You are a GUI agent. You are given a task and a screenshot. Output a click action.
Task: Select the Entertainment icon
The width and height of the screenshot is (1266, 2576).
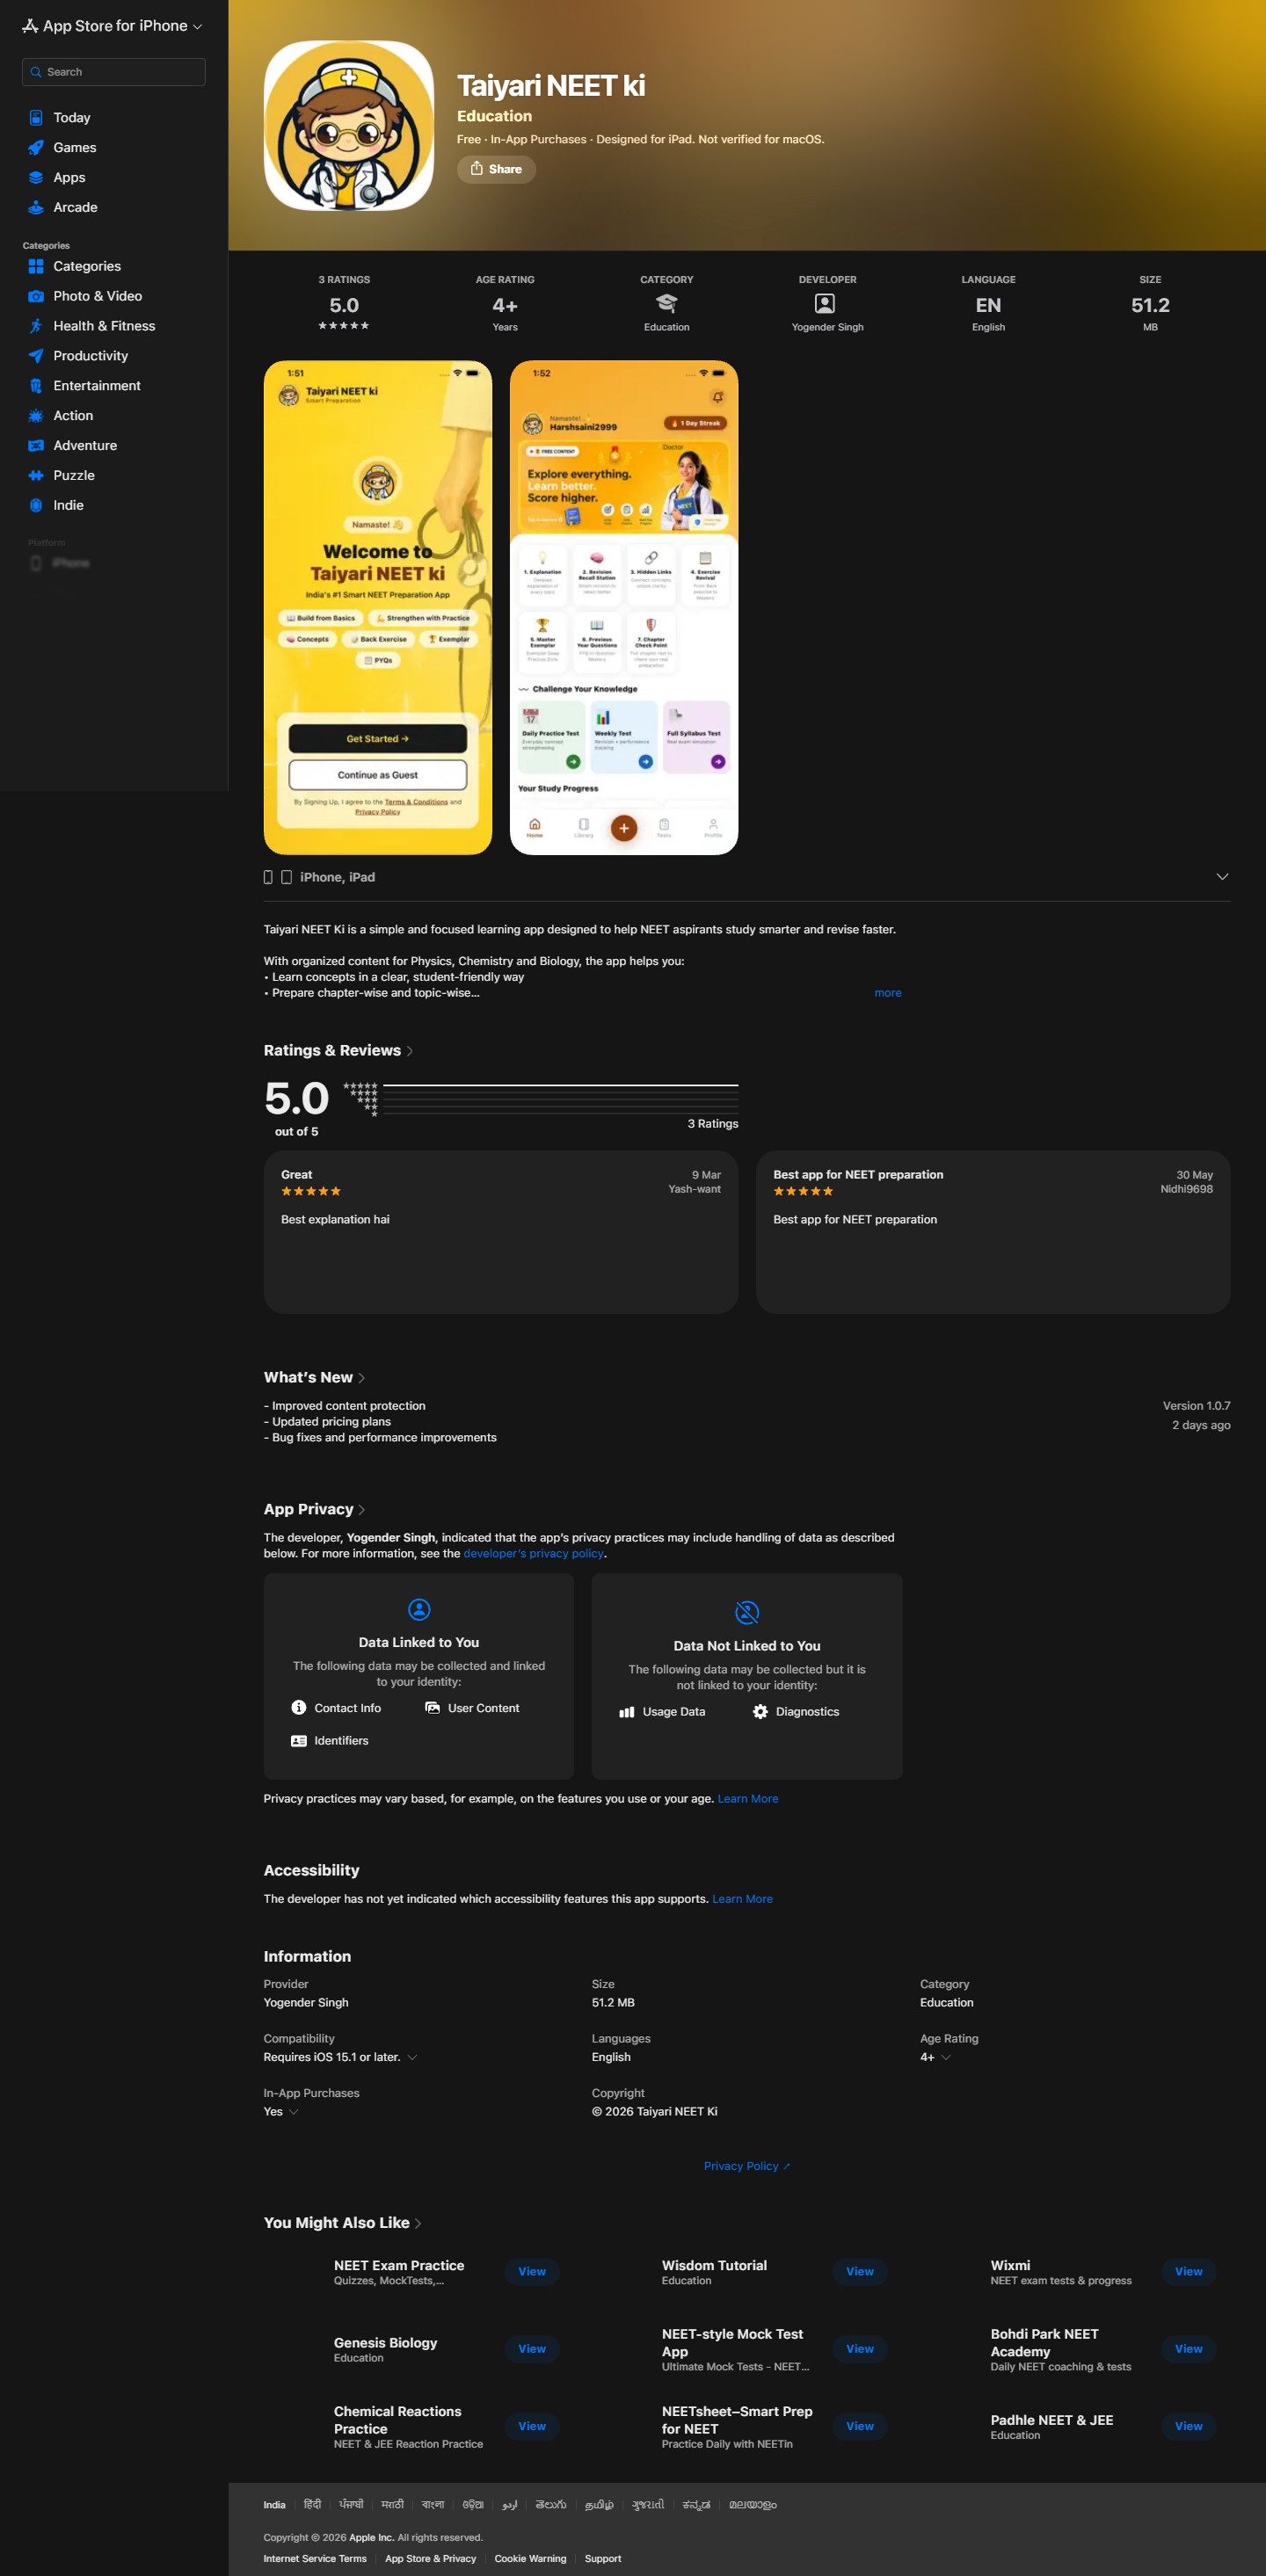(x=36, y=386)
